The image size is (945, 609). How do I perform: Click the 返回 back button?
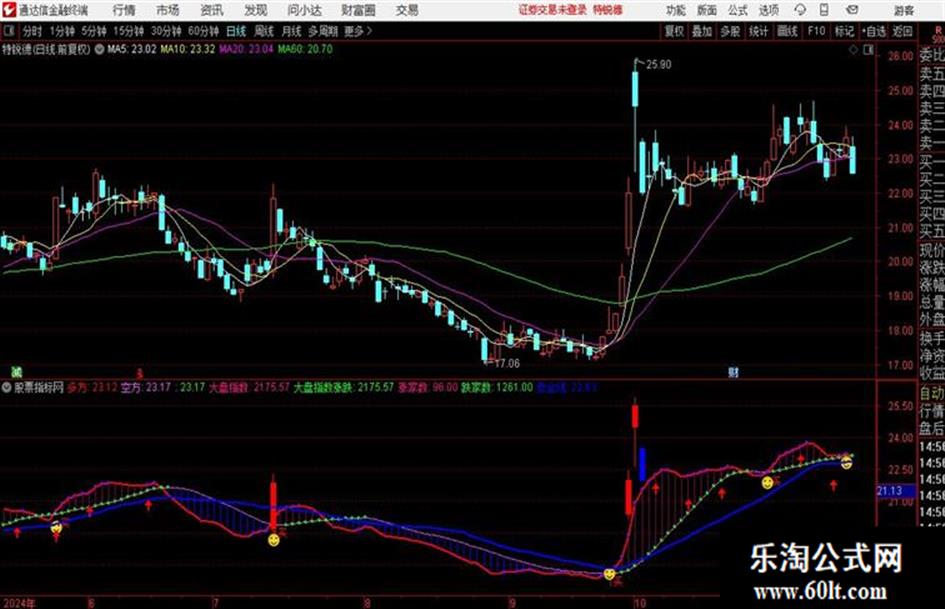coord(902,31)
